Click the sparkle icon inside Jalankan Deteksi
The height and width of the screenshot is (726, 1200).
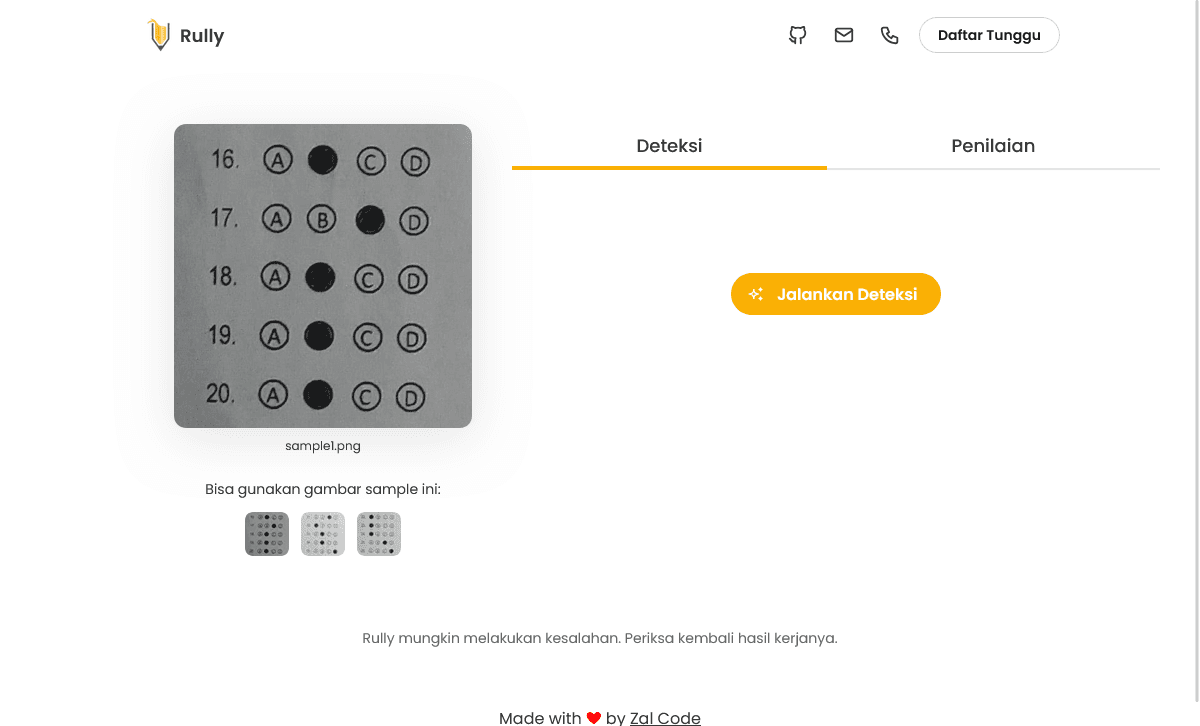click(756, 294)
